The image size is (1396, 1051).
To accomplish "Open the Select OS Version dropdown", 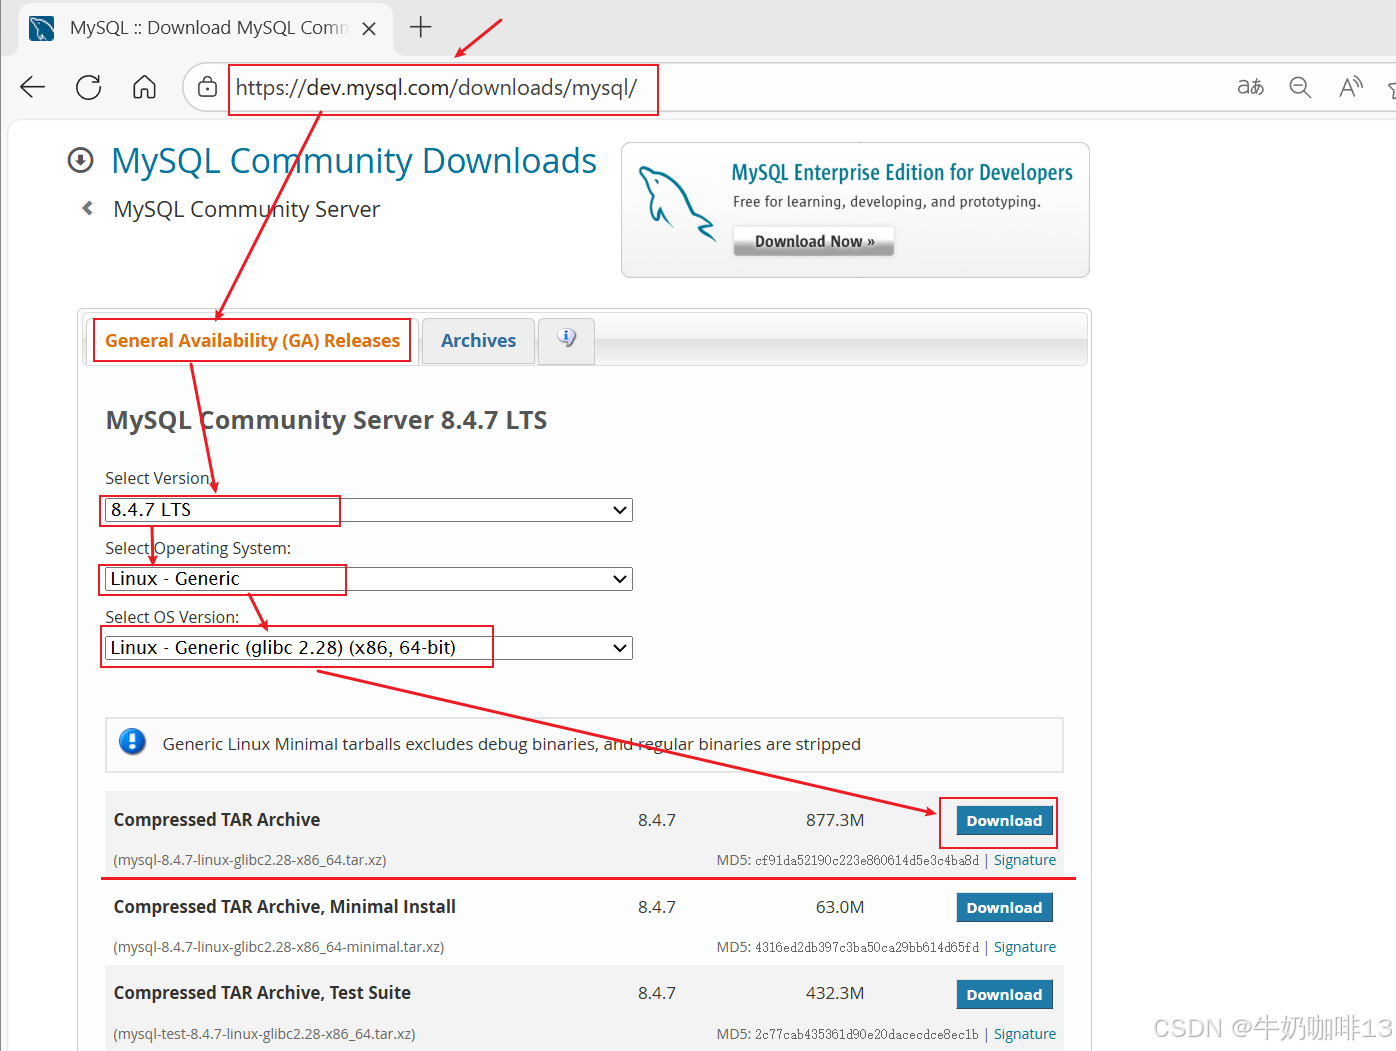I will [369, 648].
